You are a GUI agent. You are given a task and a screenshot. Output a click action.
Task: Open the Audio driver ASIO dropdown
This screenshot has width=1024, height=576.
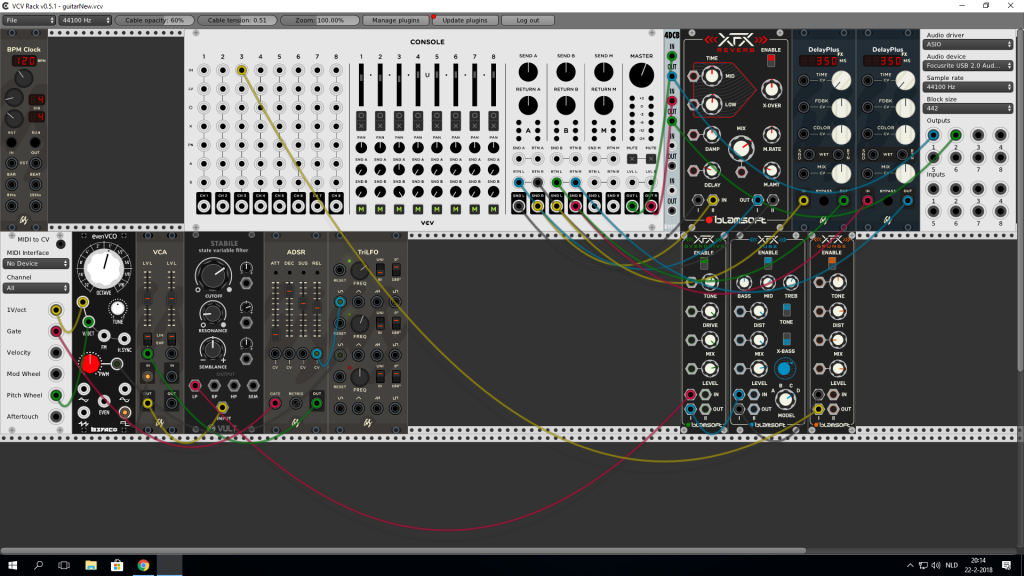[x=968, y=44]
